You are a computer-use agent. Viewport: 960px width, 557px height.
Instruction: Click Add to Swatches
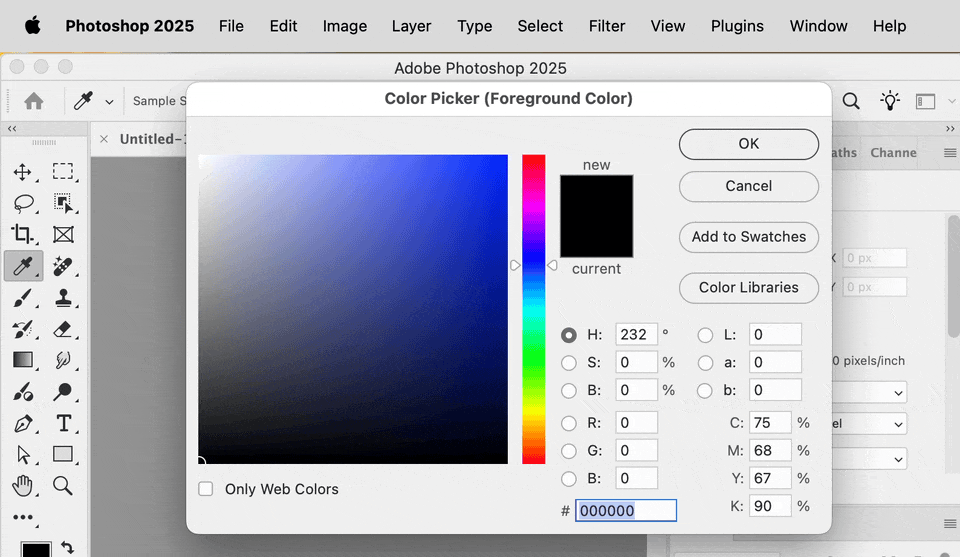[x=749, y=237]
